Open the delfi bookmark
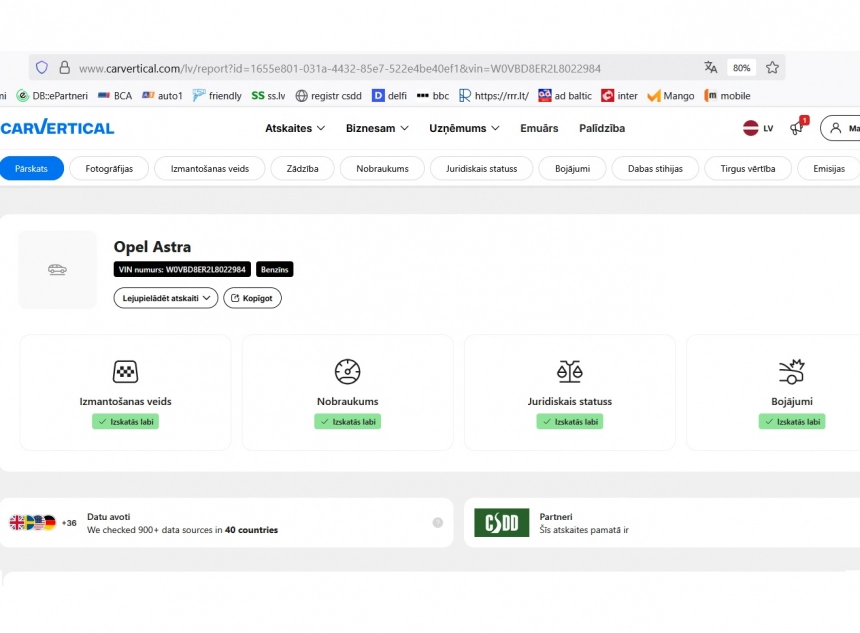 pos(389,96)
